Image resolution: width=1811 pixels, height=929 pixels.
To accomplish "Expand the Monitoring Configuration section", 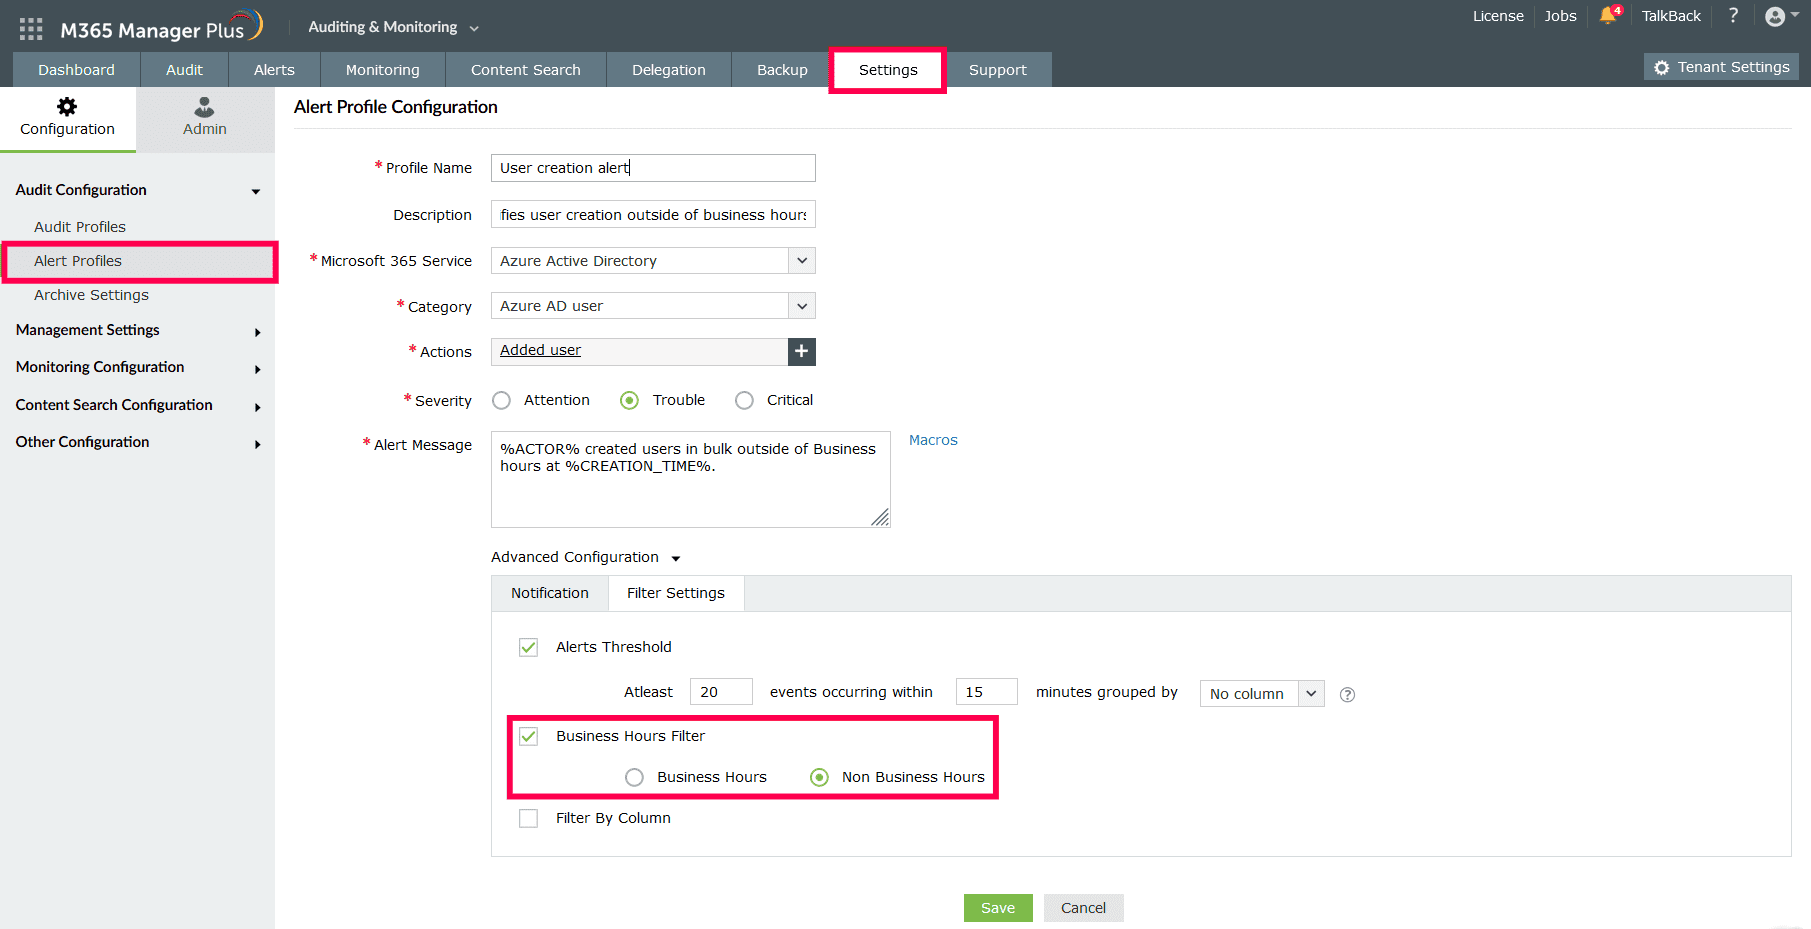I will point(138,367).
